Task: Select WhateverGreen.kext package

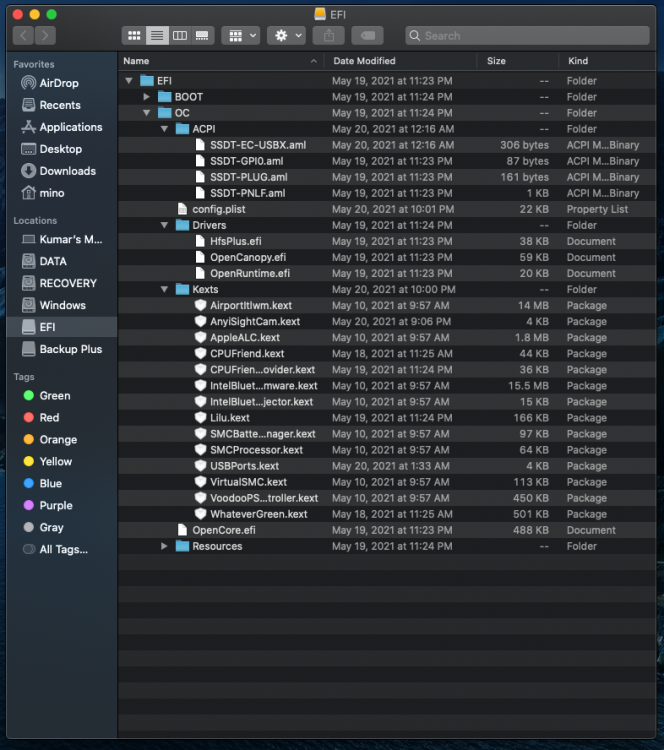Action: (x=387, y=514)
